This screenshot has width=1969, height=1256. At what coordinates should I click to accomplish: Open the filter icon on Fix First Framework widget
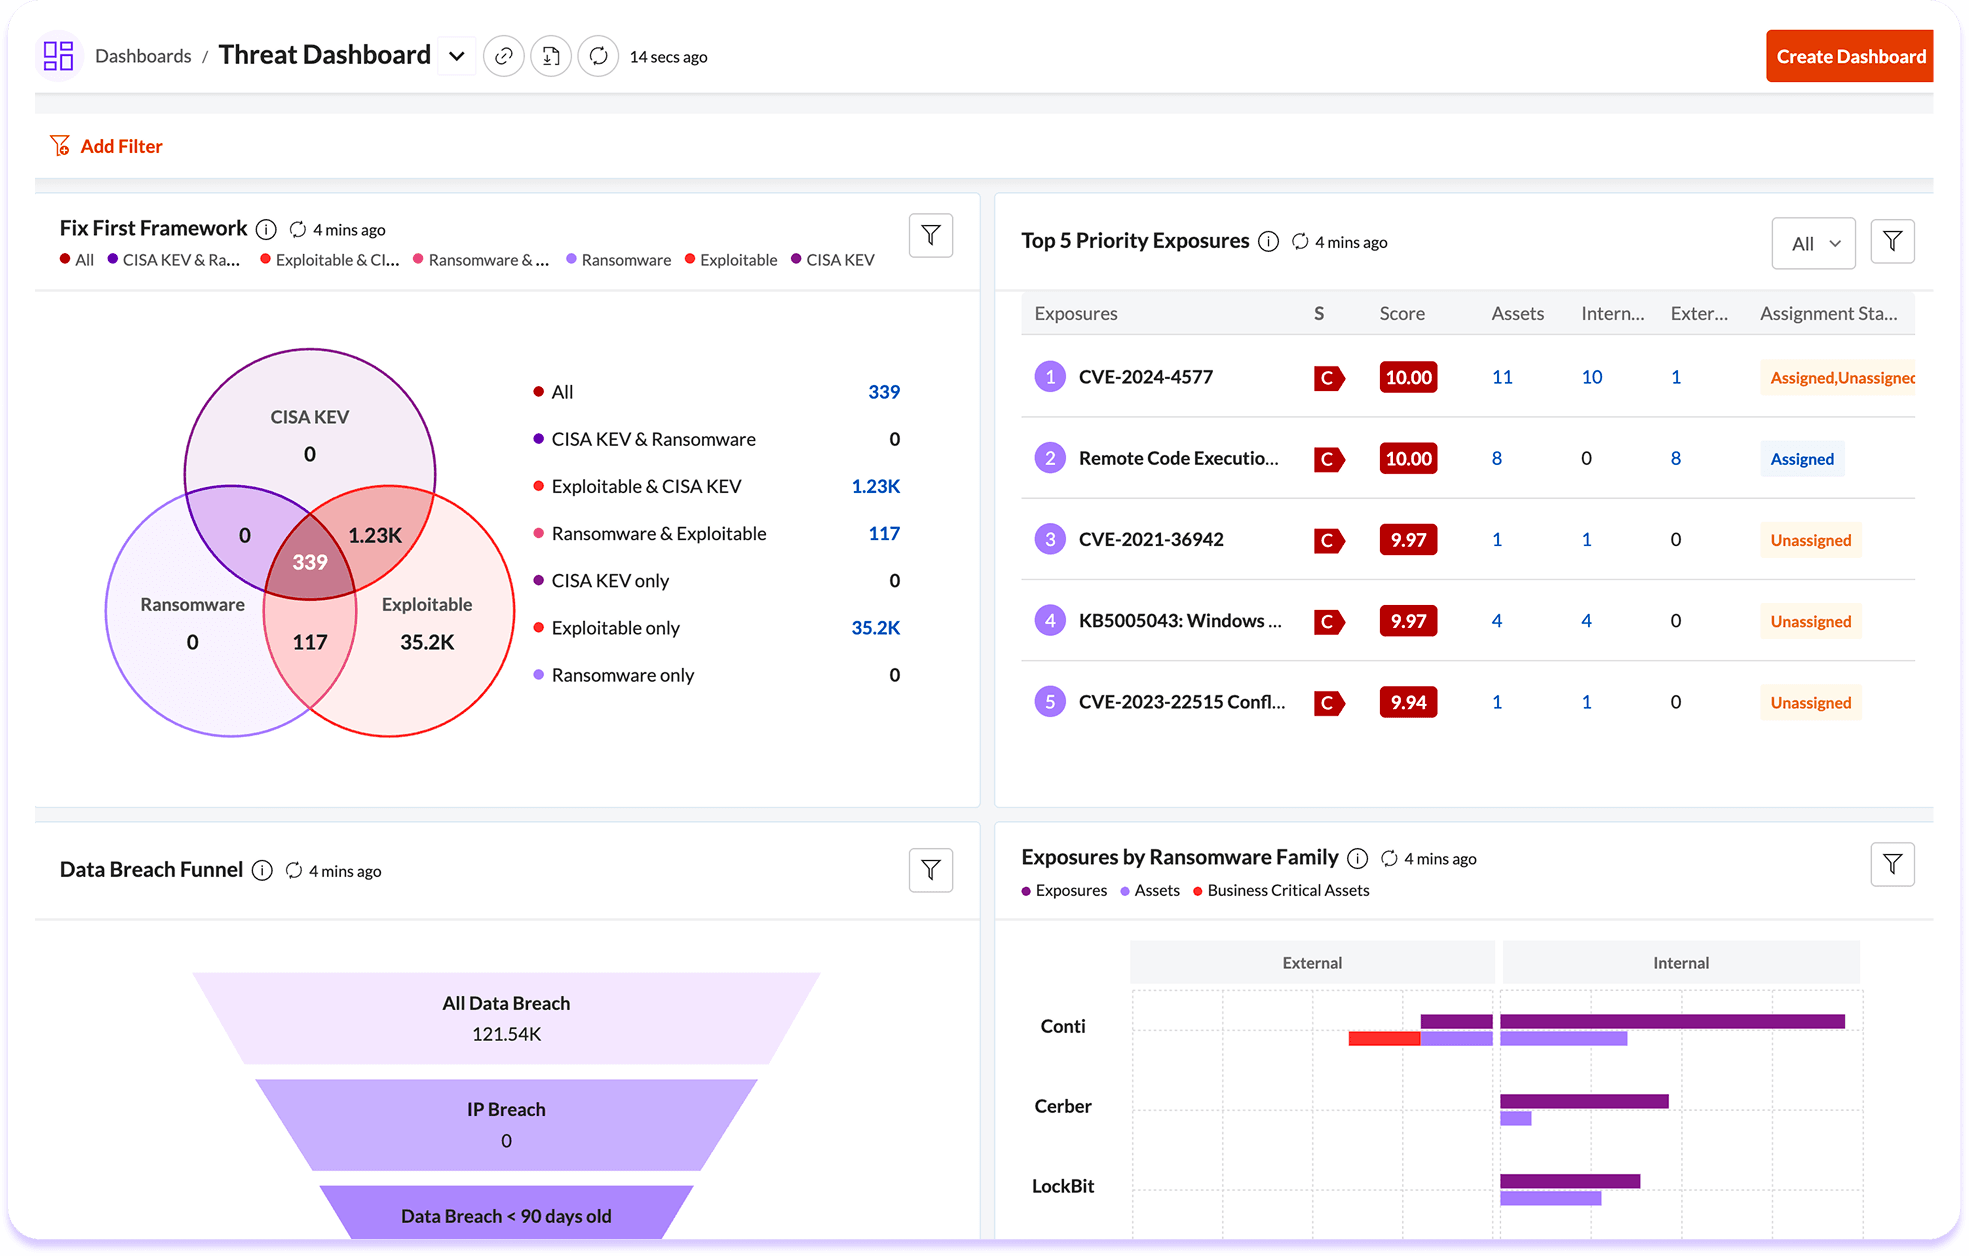(x=930, y=235)
